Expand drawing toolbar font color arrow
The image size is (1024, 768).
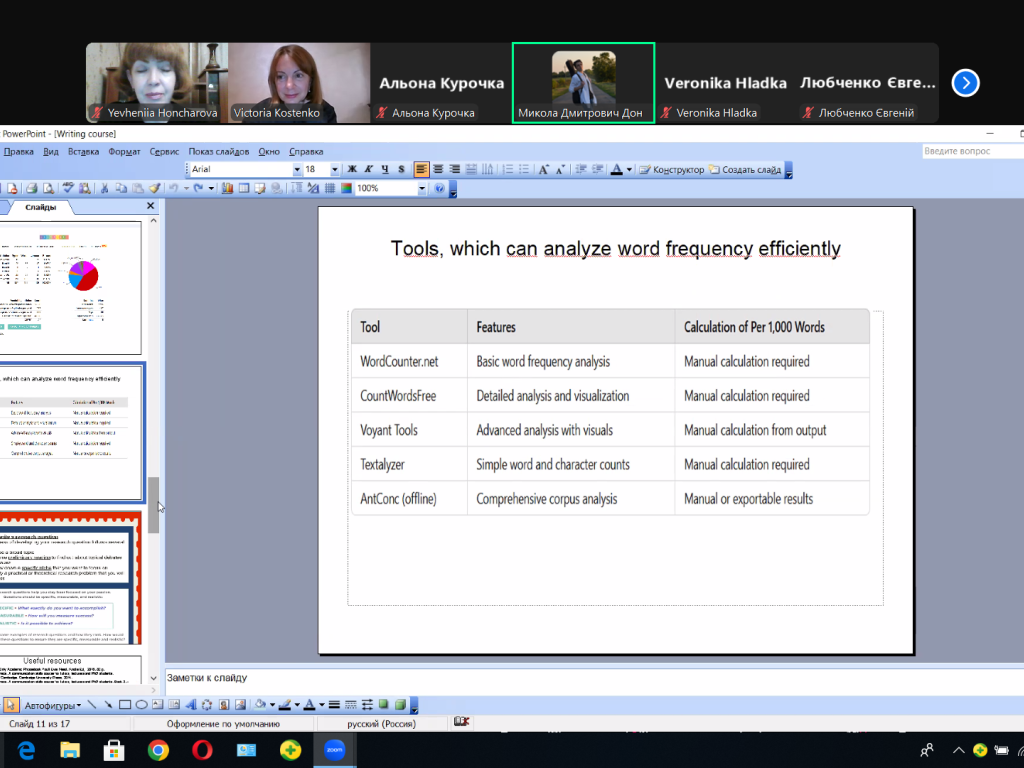point(321,705)
